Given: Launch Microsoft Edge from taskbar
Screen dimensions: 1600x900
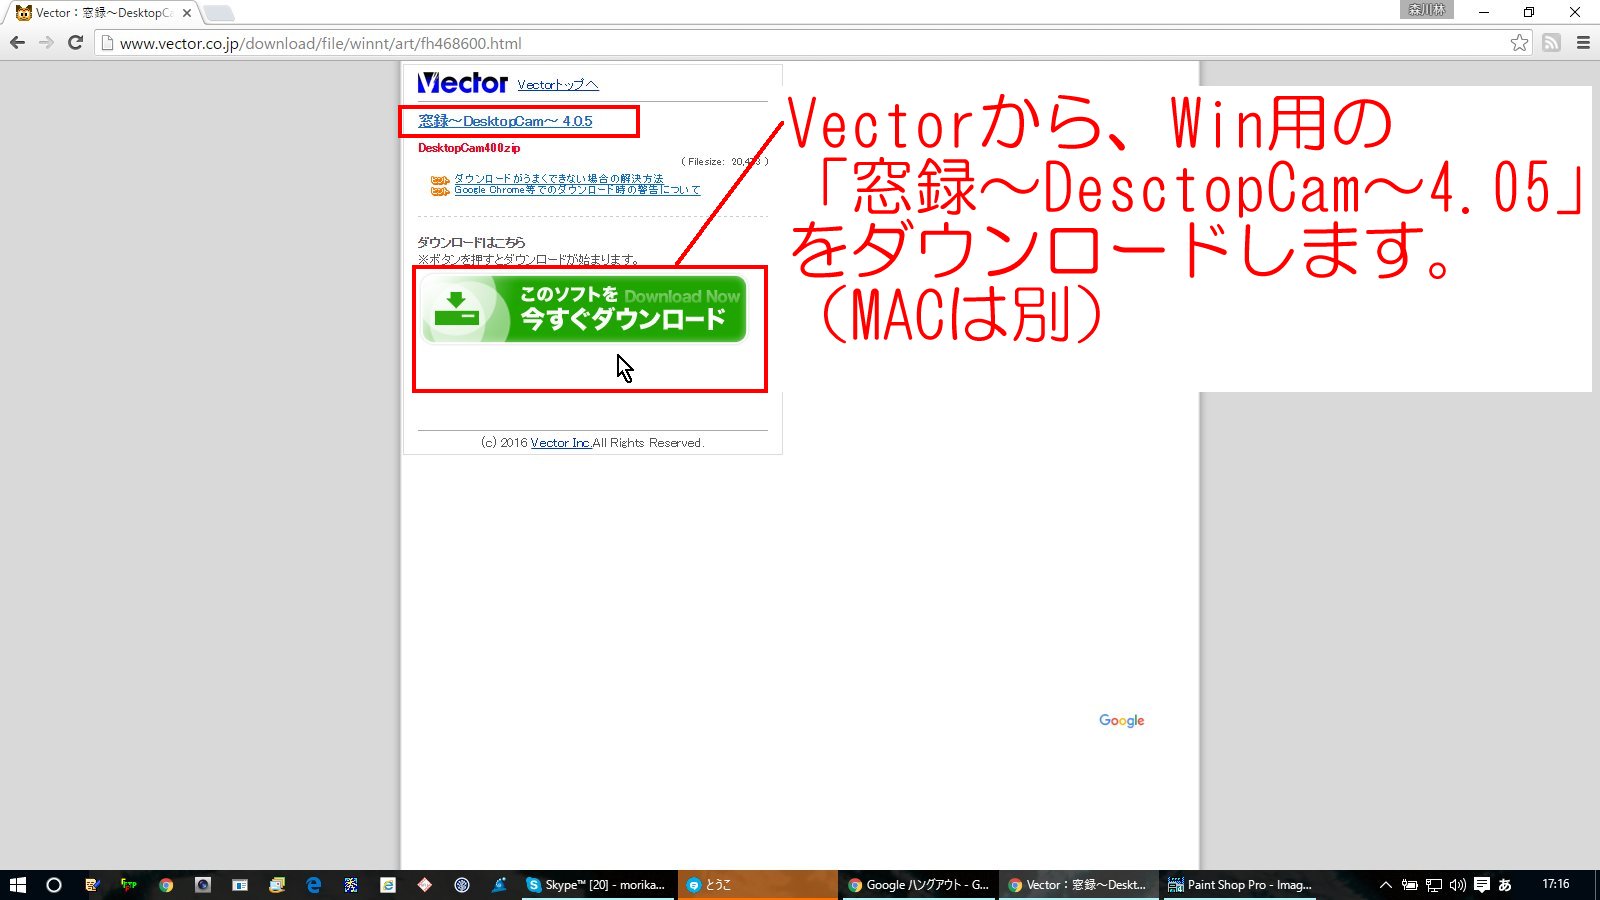Looking at the screenshot, I should click(314, 885).
